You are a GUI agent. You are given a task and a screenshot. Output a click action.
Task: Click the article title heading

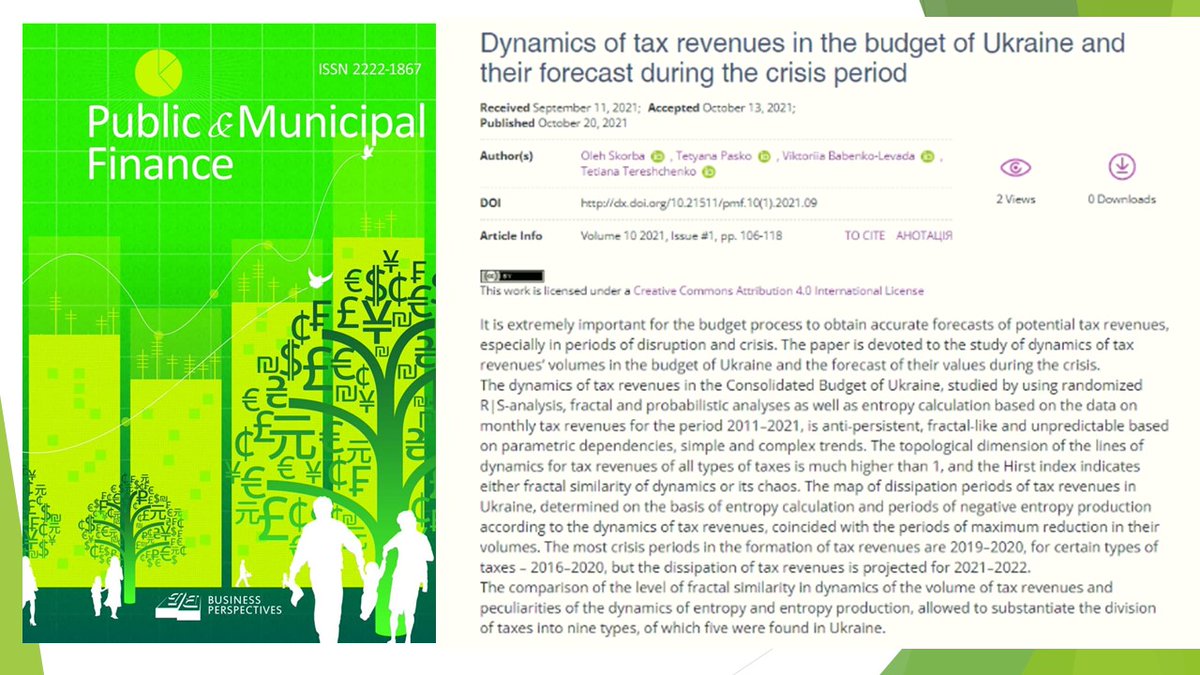(802, 59)
